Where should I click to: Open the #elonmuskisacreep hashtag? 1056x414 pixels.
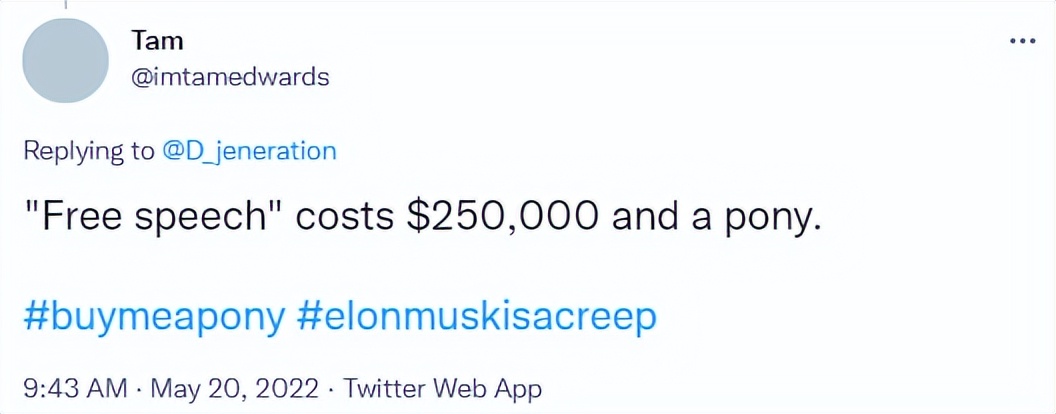478,317
